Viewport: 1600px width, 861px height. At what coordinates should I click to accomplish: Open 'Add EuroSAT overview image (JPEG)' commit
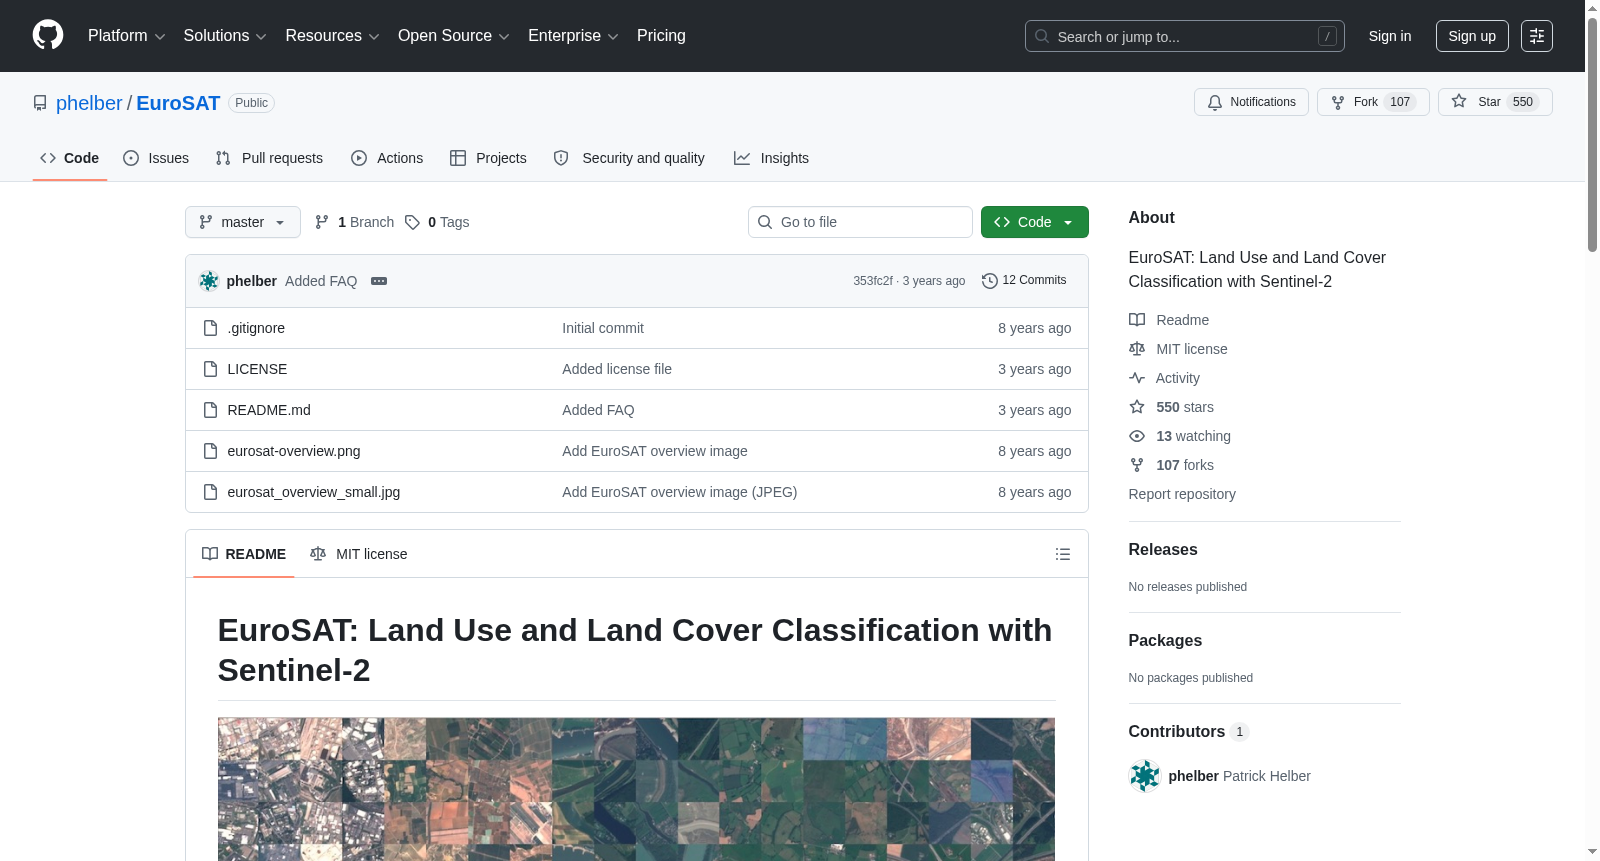(x=680, y=492)
